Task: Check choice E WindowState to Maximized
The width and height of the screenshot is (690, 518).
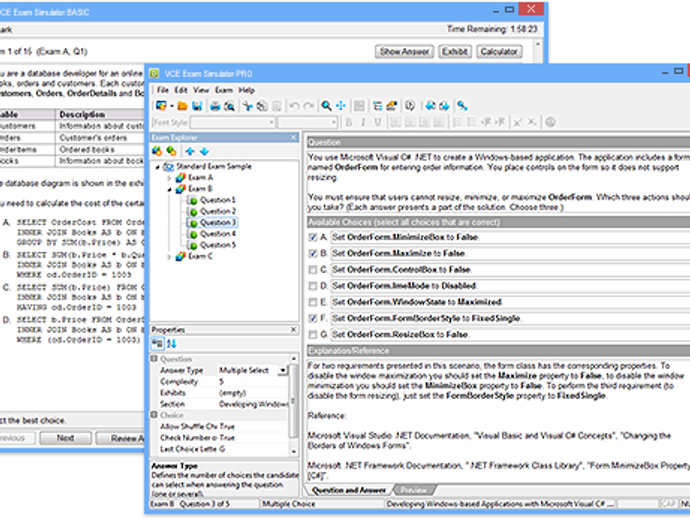Action: [312, 302]
